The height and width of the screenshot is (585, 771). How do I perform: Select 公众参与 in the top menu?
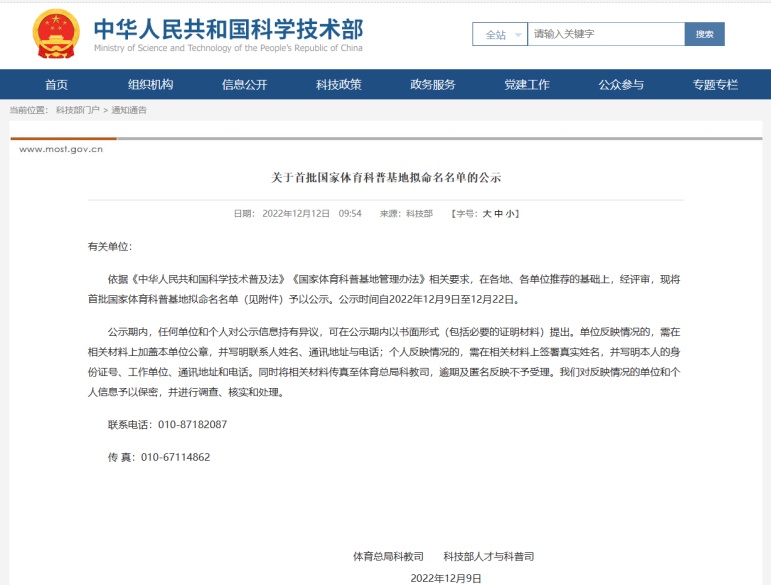tap(620, 85)
